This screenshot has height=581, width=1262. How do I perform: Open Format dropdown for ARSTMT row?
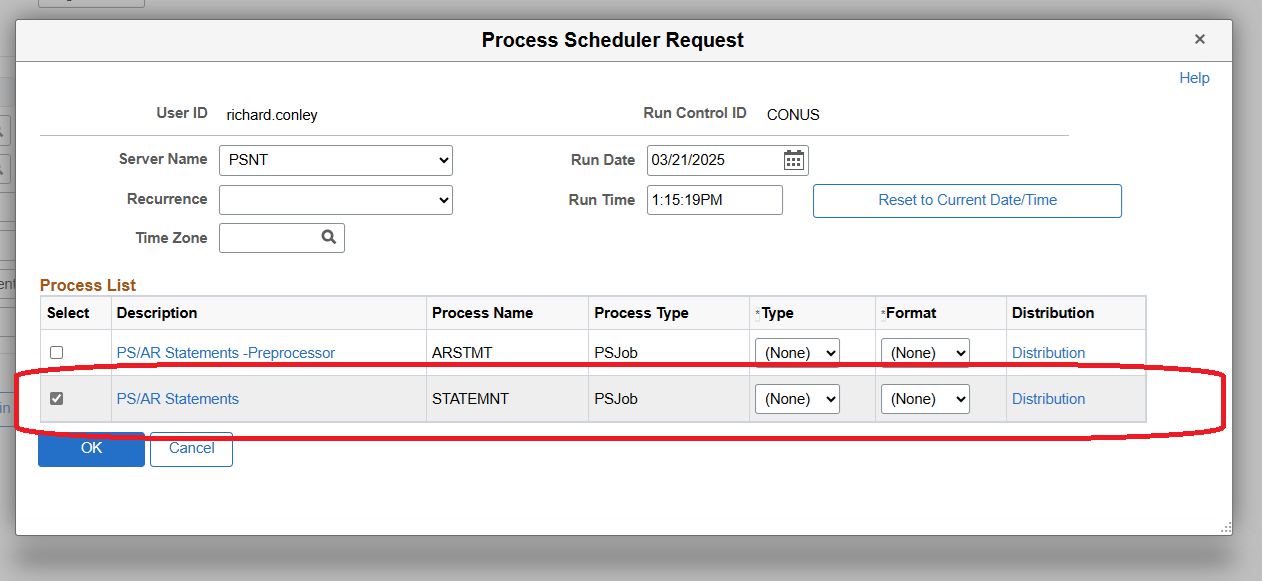[925, 353]
